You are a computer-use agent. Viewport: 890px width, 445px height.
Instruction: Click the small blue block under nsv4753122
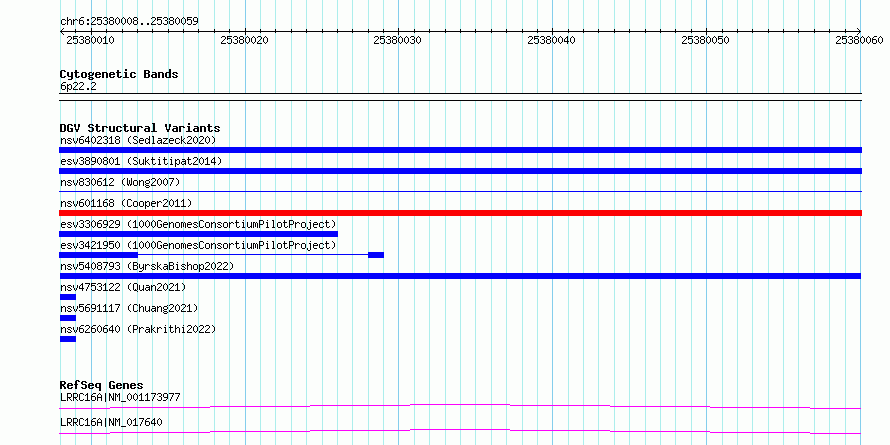coord(68,297)
